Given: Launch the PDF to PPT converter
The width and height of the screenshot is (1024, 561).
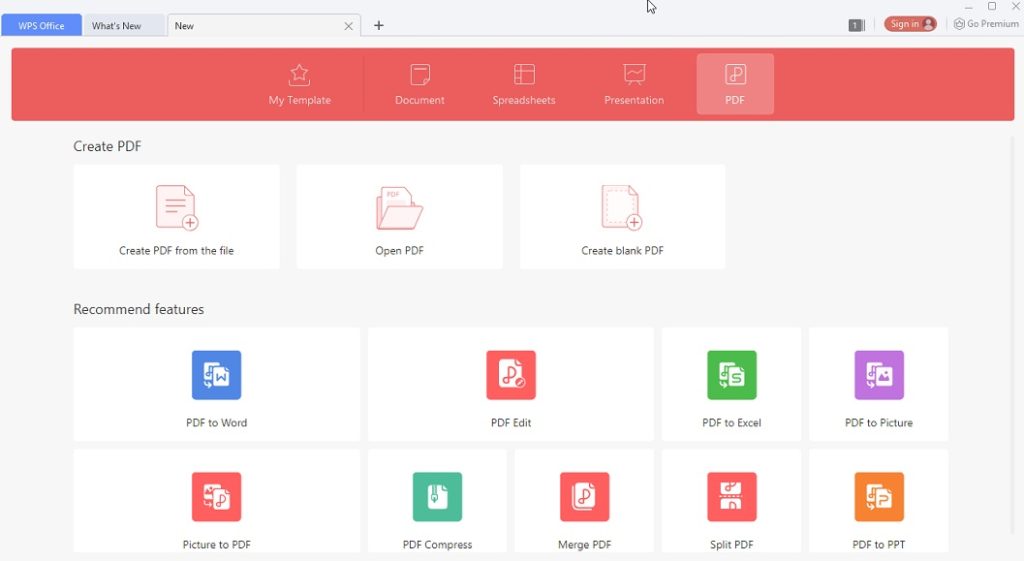Looking at the screenshot, I should point(878,497).
